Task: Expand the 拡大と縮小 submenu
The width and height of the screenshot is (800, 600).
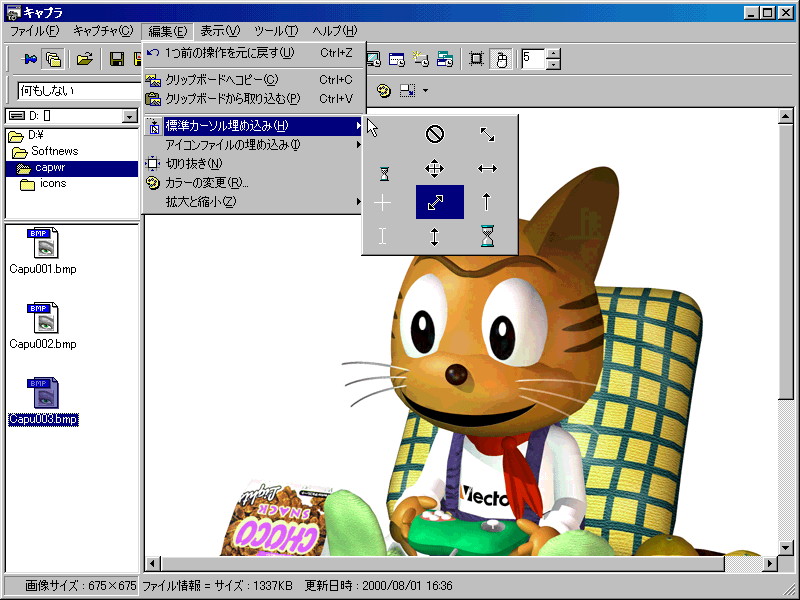Action: pyautogui.click(x=252, y=202)
